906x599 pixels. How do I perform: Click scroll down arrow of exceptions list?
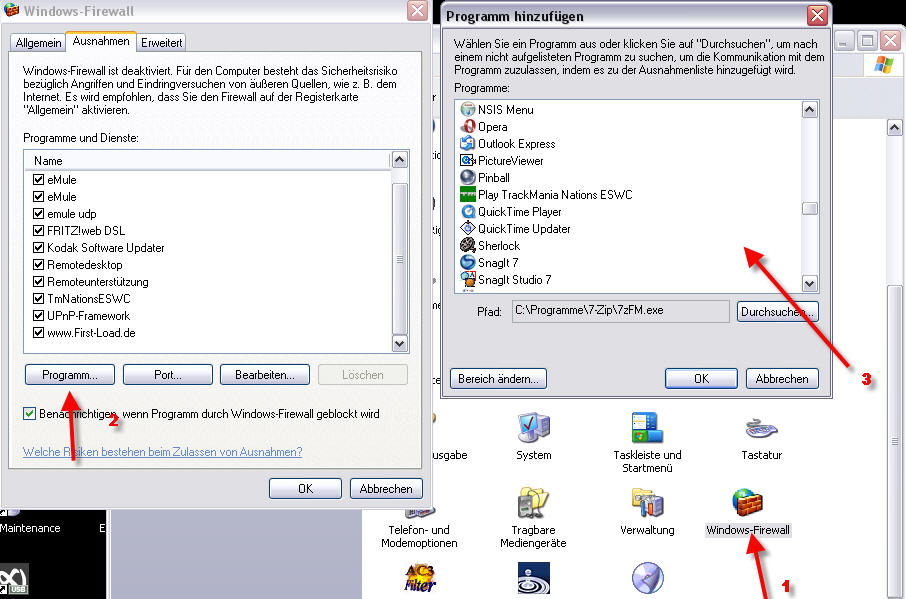(399, 344)
